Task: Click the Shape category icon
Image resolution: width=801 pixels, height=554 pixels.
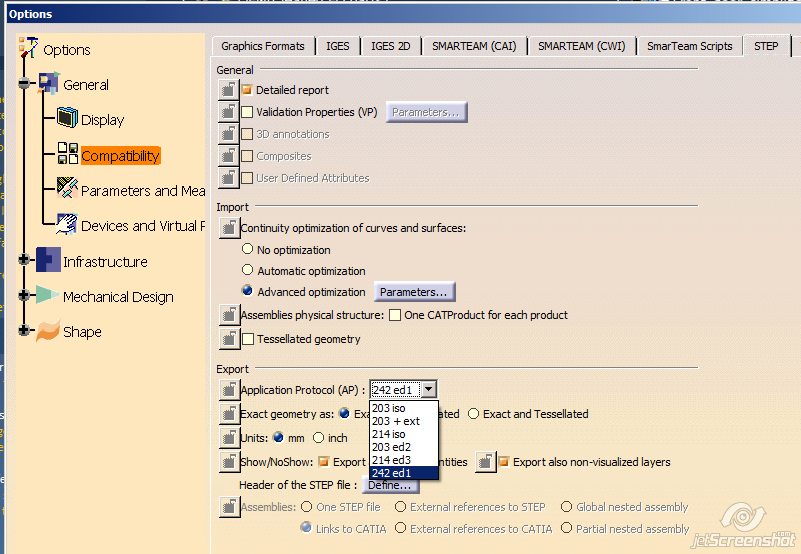Action: tap(48, 332)
